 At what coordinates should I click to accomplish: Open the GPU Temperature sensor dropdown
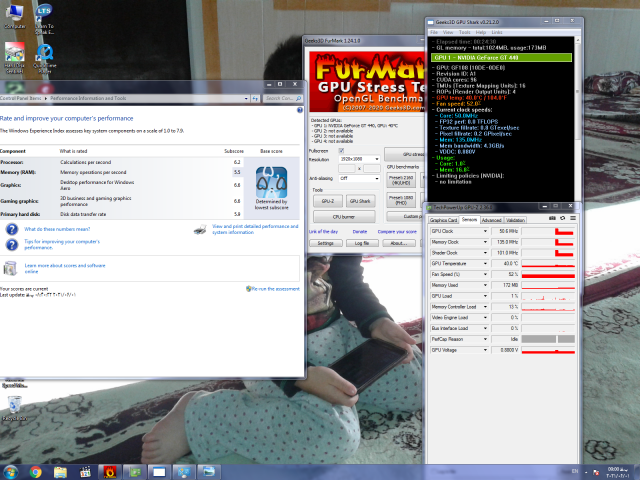[486, 263]
